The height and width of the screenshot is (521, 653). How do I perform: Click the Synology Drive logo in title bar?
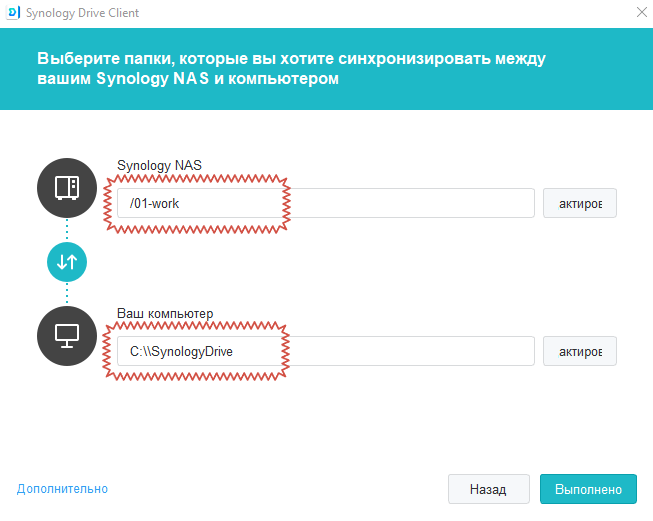(13, 13)
